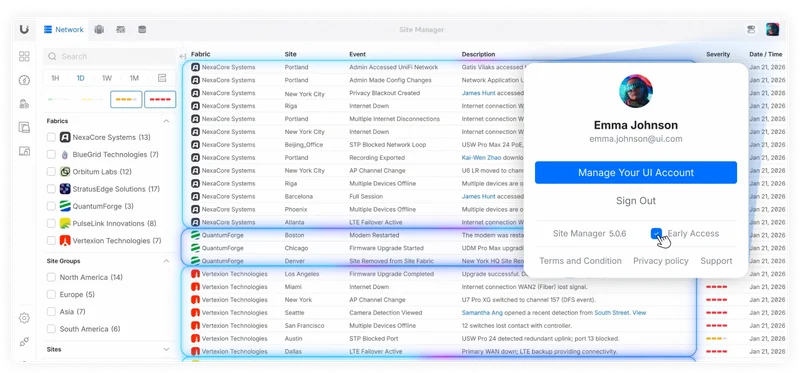The height and width of the screenshot is (373, 800).
Task: Click the Severity column header
Action: tap(718, 54)
